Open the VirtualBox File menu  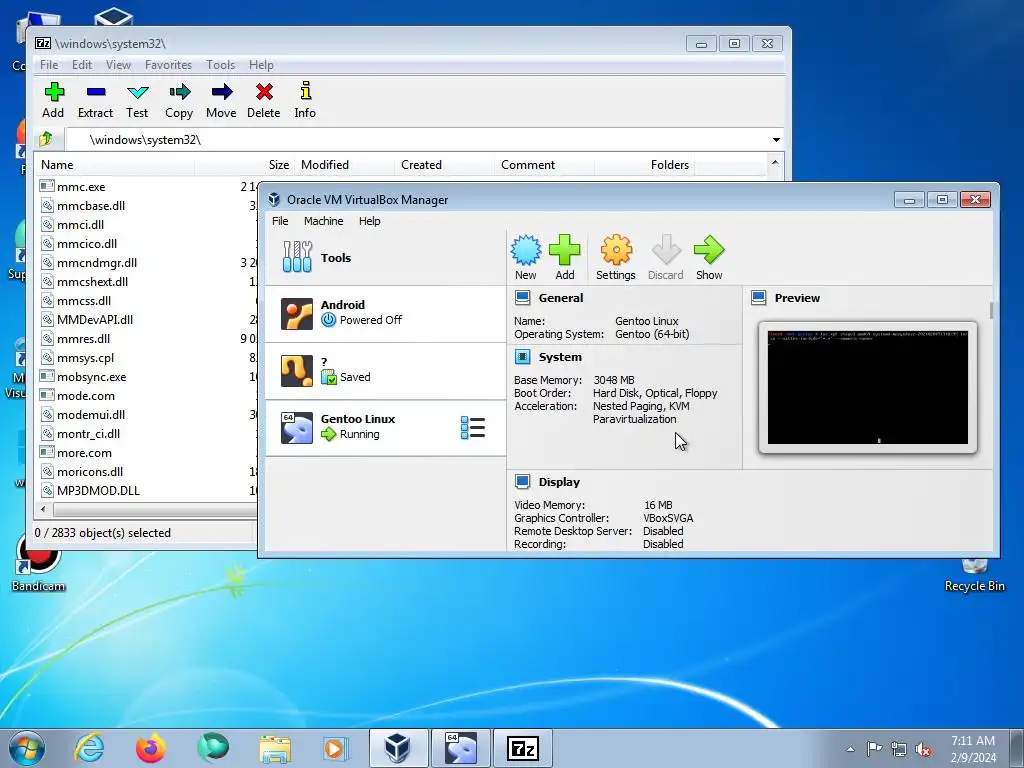click(280, 221)
